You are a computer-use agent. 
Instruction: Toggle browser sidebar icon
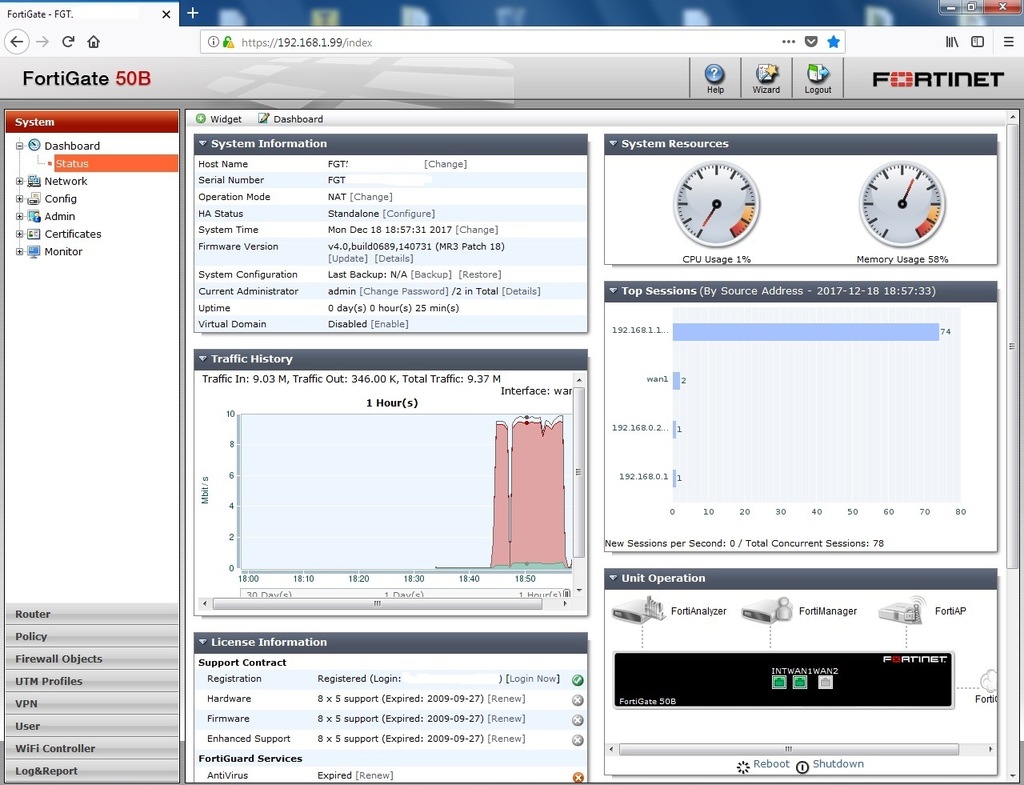(x=978, y=42)
